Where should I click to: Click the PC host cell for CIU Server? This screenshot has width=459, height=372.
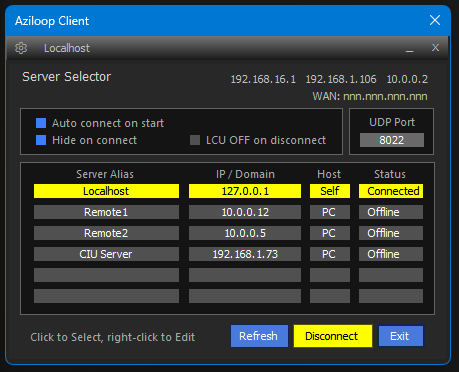coord(330,254)
